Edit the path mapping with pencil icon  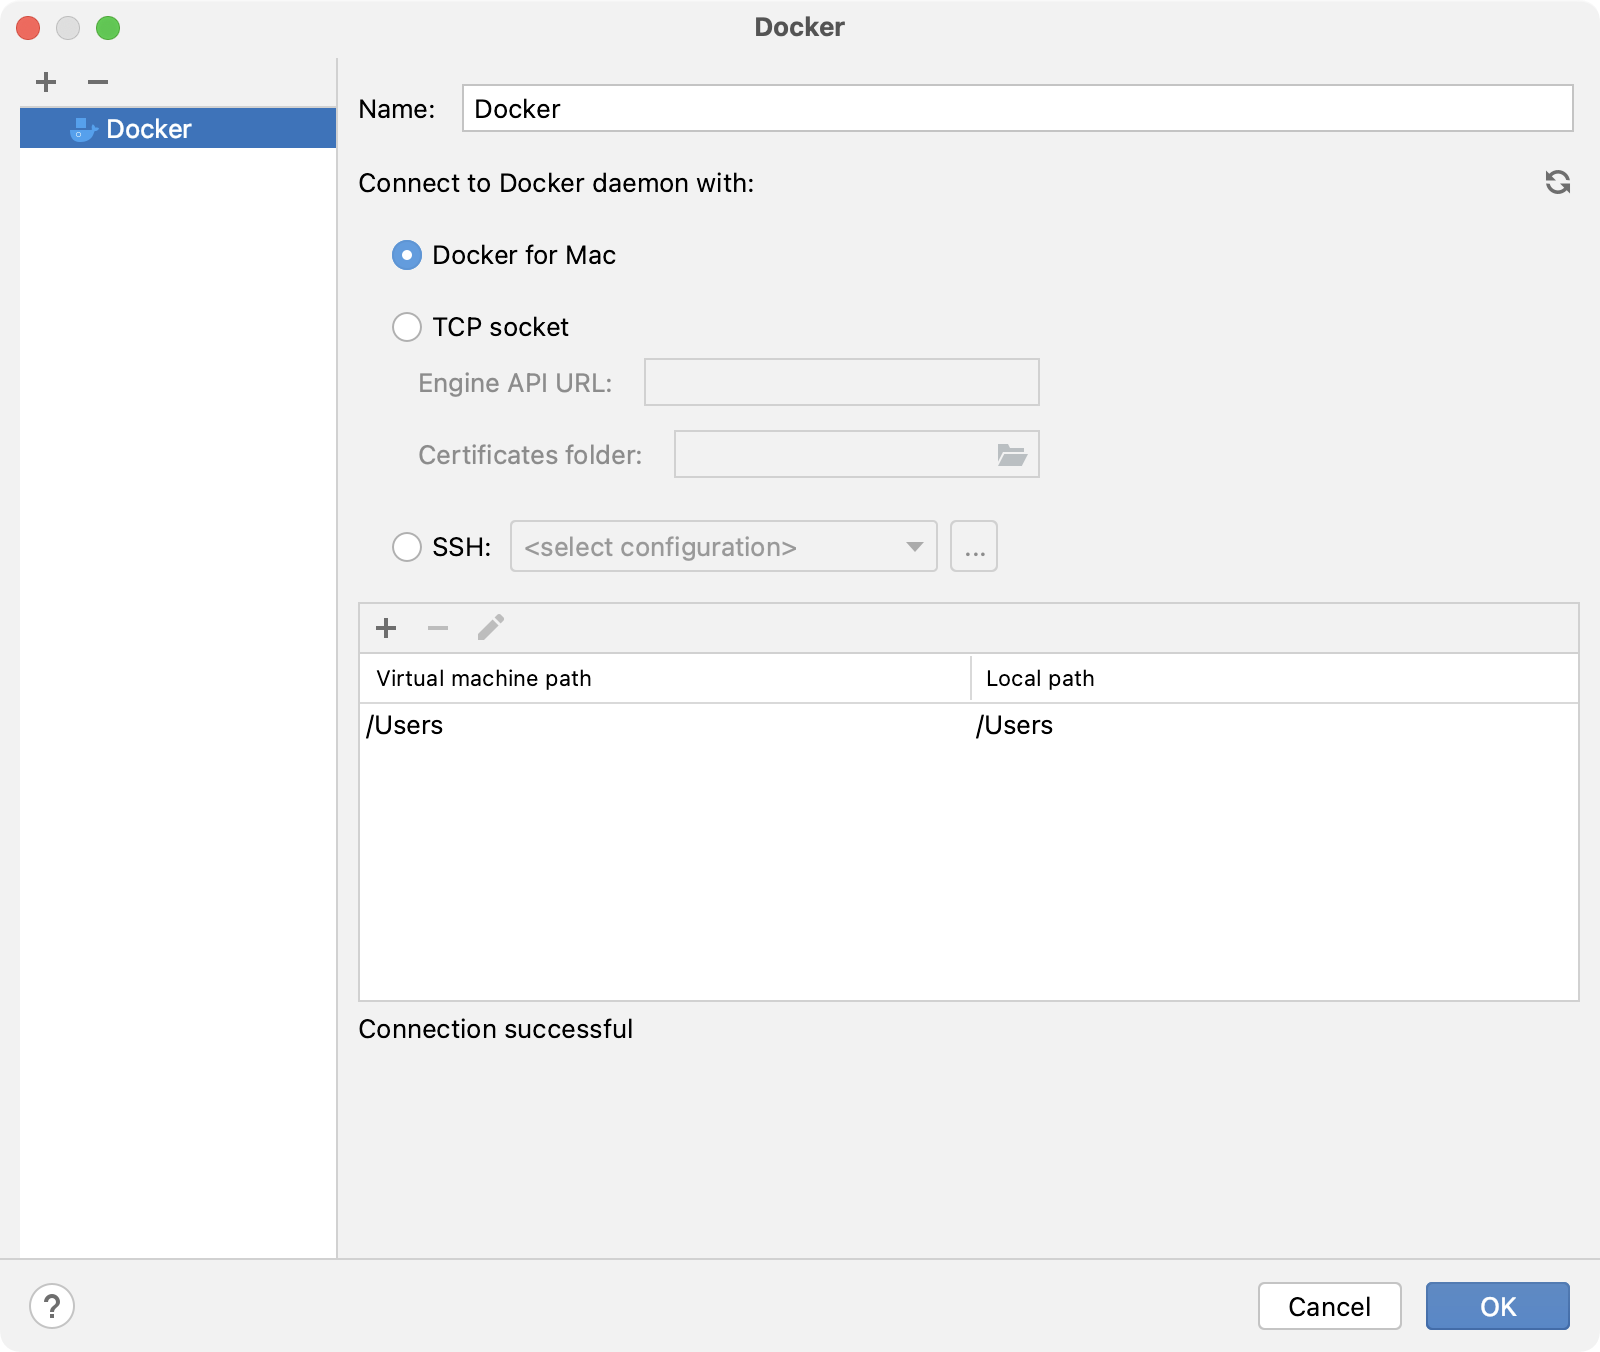click(491, 627)
